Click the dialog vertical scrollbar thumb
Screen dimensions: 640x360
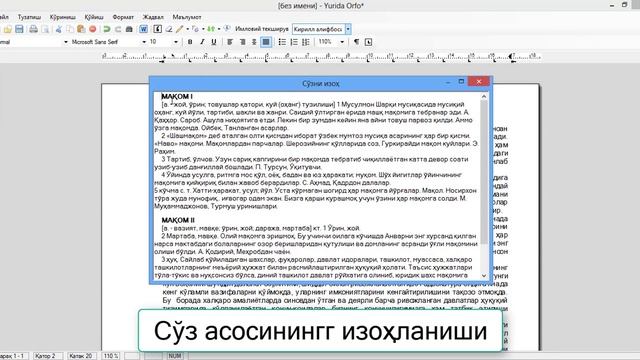click(484, 171)
